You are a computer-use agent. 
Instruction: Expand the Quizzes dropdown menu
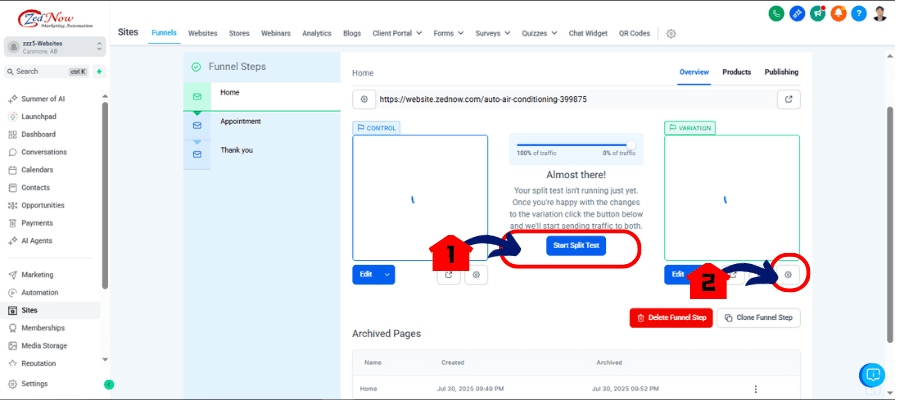(539, 33)
